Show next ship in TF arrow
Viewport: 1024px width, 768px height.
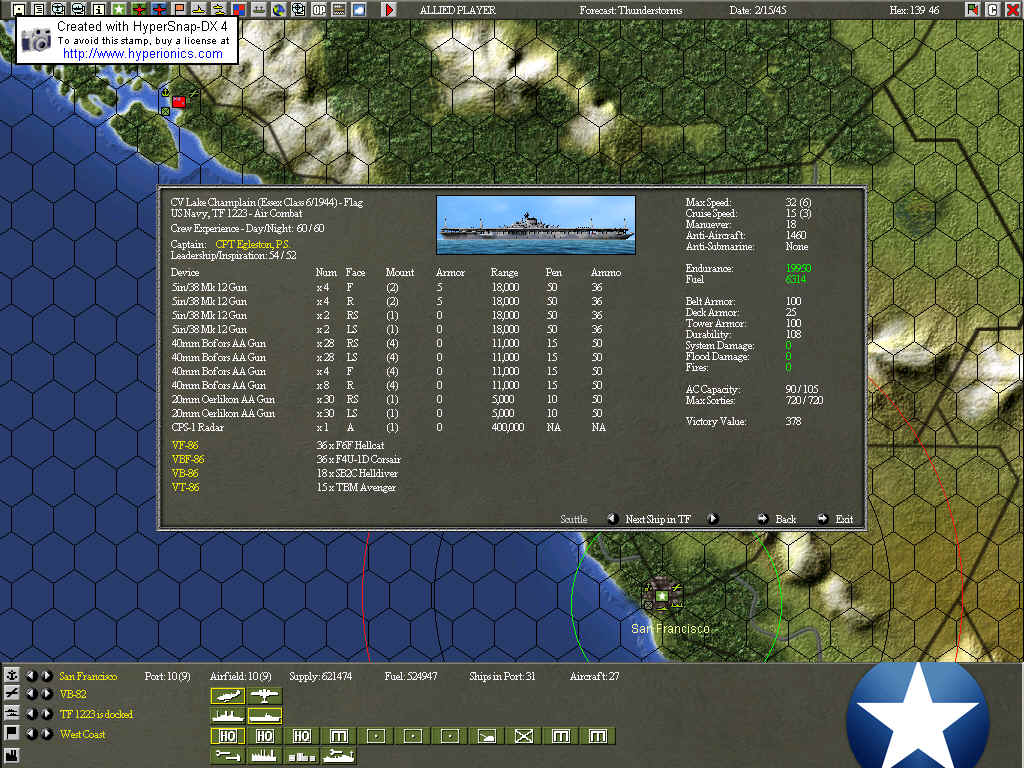click(713, 519)
